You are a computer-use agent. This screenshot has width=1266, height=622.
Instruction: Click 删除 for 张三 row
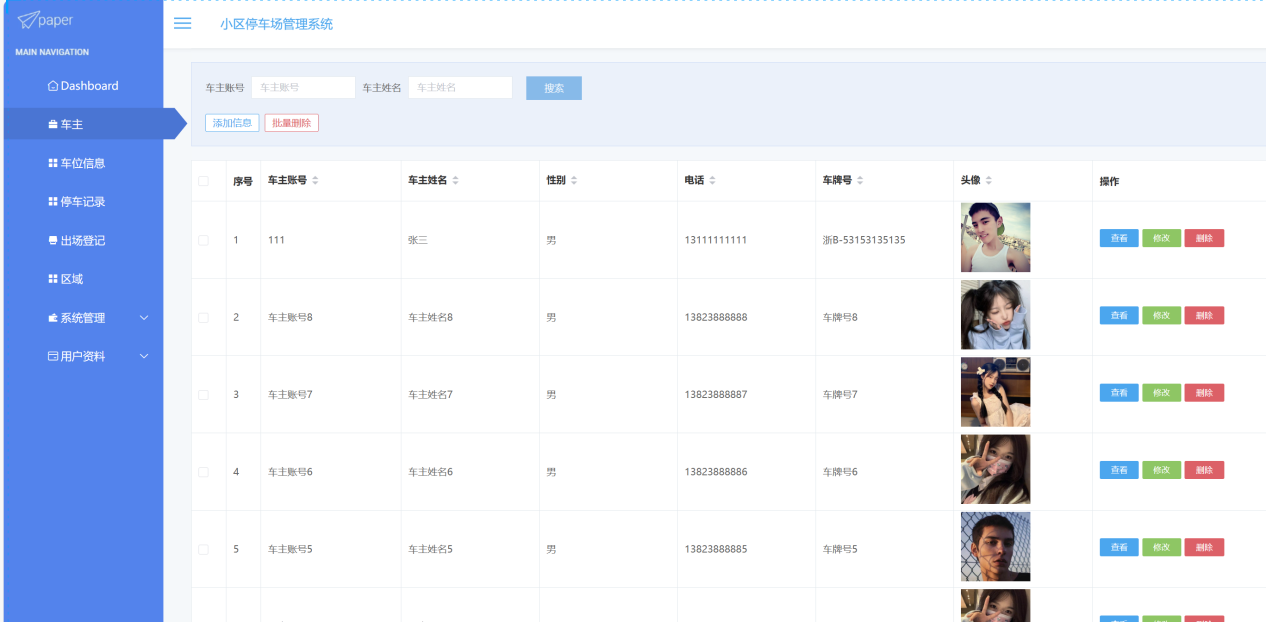coord(1204,238)
